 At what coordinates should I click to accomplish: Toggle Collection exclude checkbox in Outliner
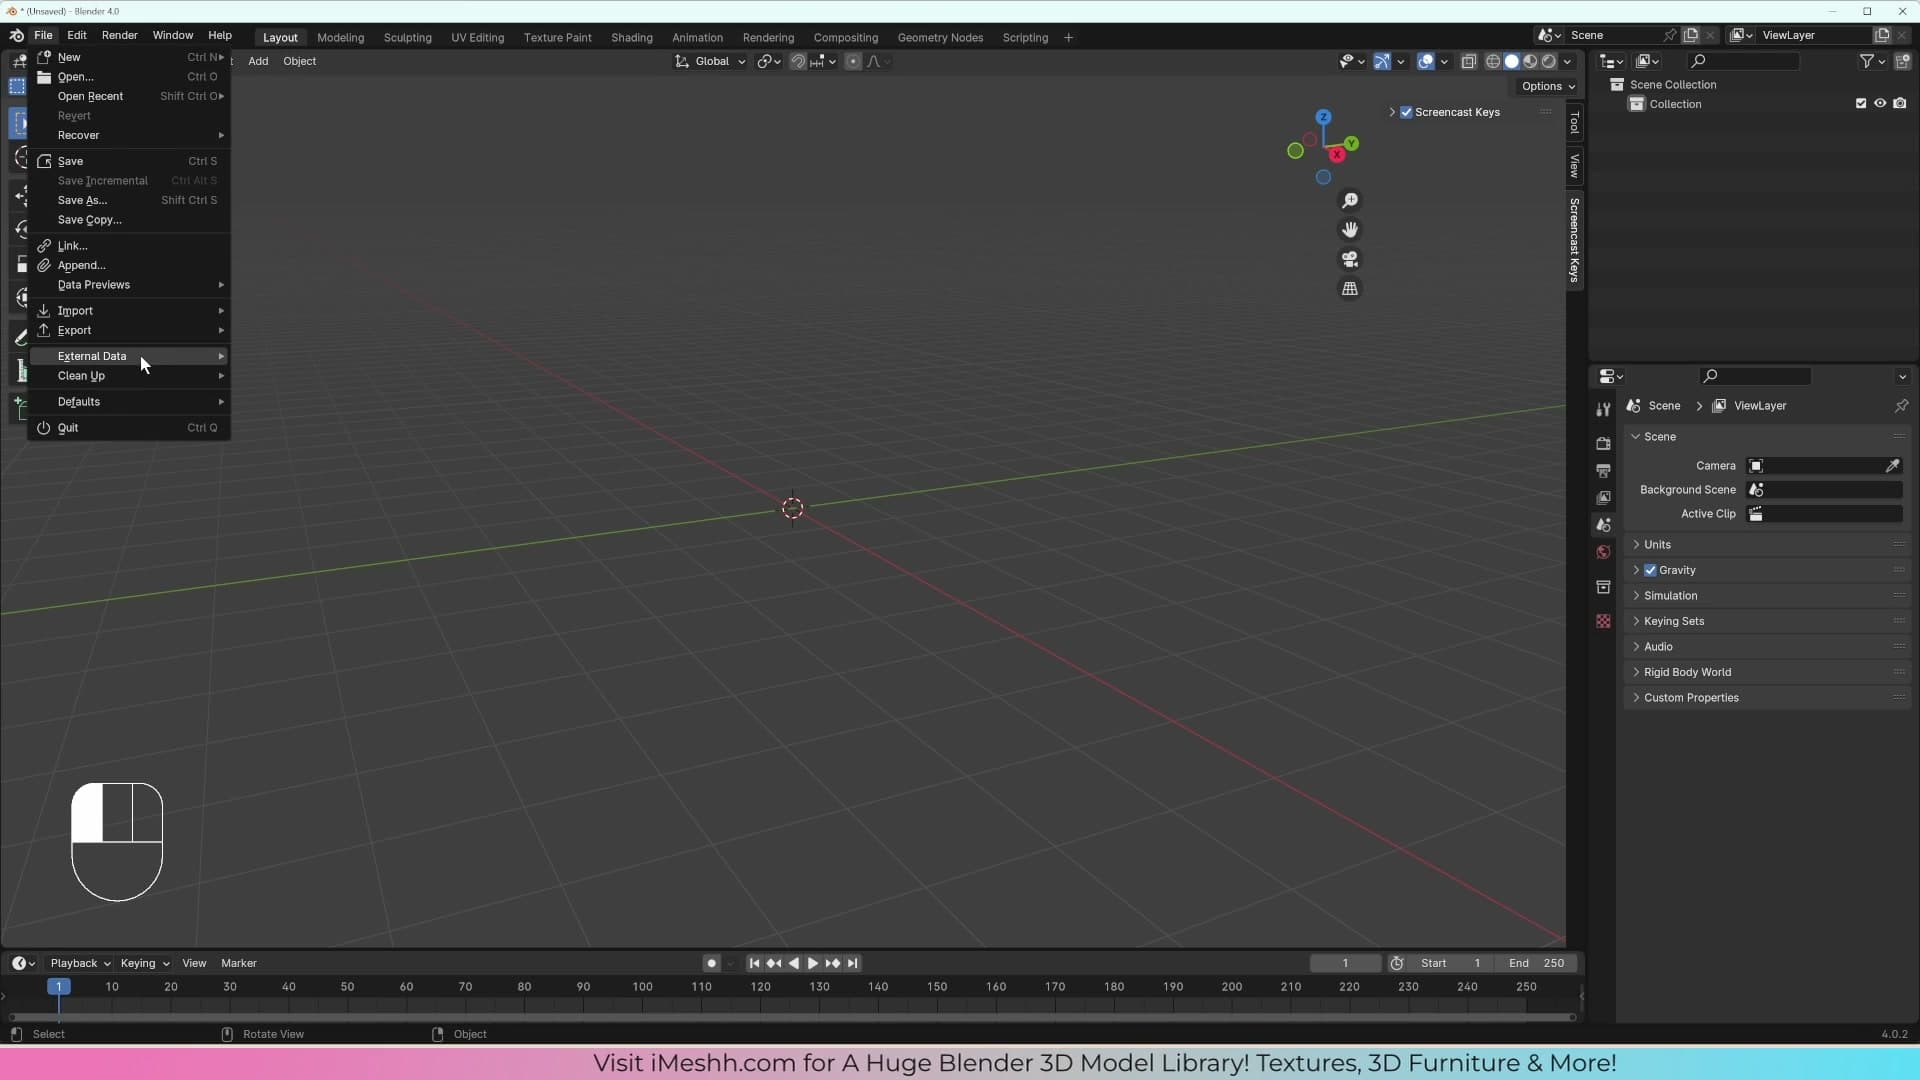[1861, 104]
